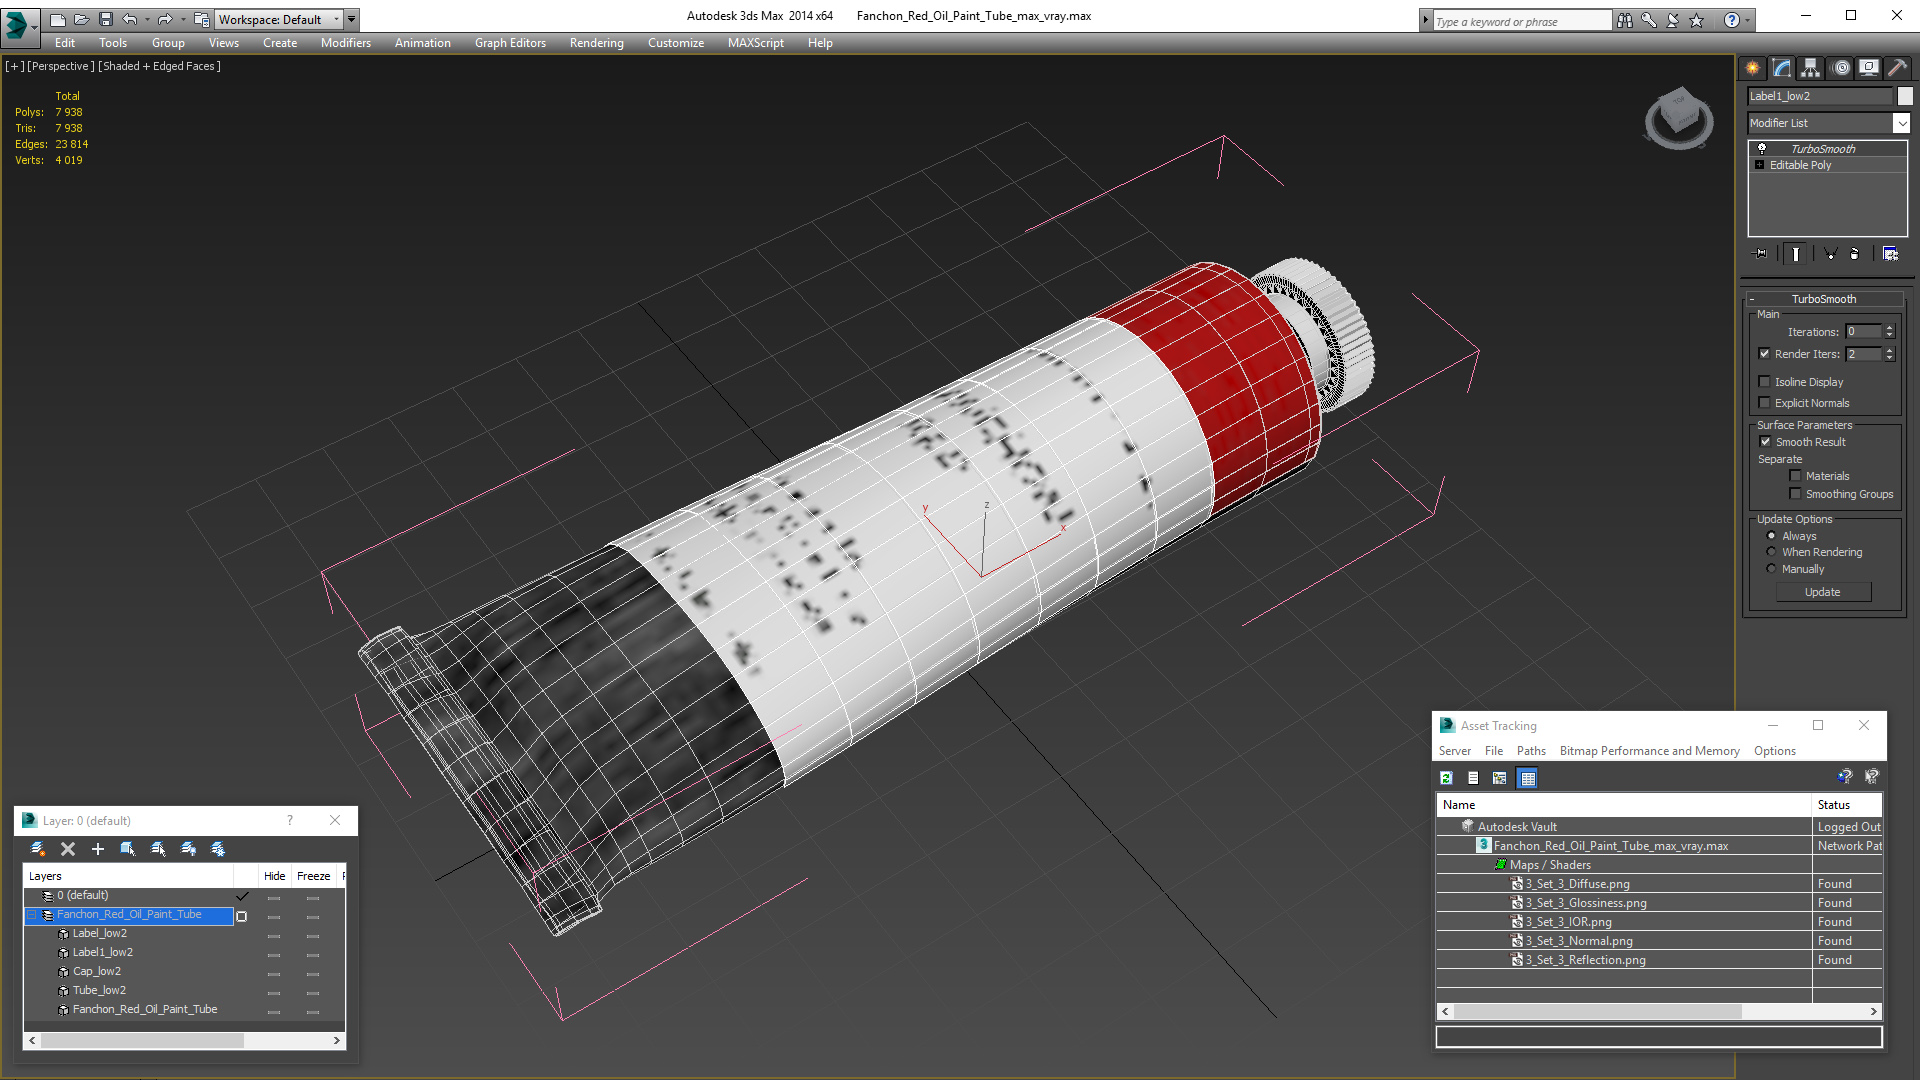Open the Modify command panel tab

pyautogui.click(x=1781, y=68)
